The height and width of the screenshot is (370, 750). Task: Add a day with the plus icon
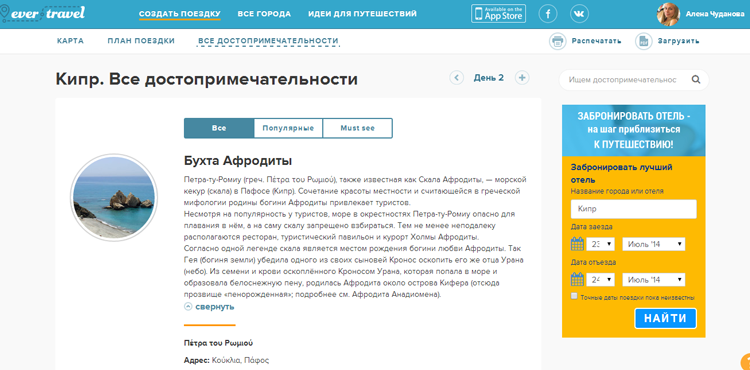click(x=522, y=77)
